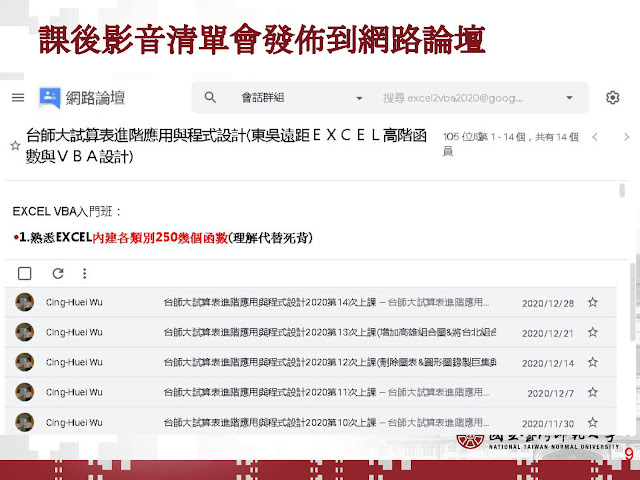This screenshot has width=640, height=480.
Task: Click Cing-Huei Wu avatar on 第12次 row
Action: (24, 362)
